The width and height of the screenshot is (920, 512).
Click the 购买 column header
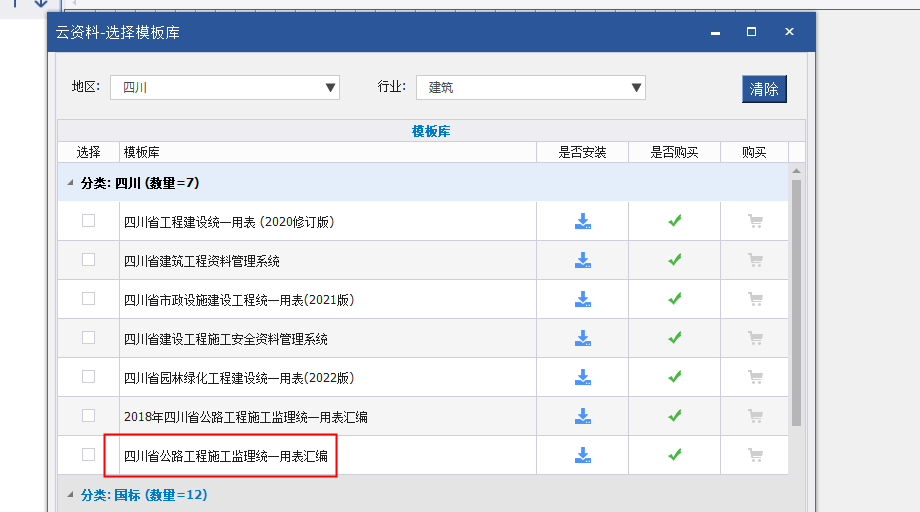tap(755, 152)
